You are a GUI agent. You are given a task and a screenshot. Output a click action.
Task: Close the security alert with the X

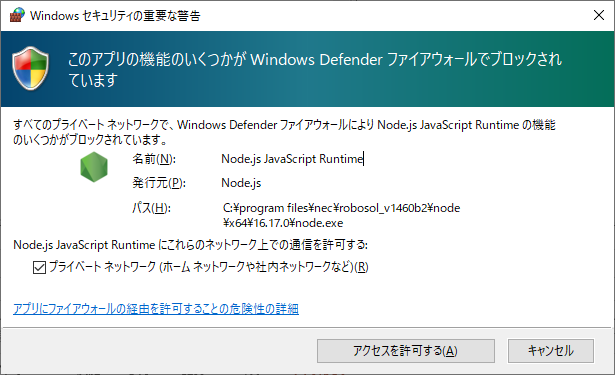pyautogui.click(x=599, y=15)
